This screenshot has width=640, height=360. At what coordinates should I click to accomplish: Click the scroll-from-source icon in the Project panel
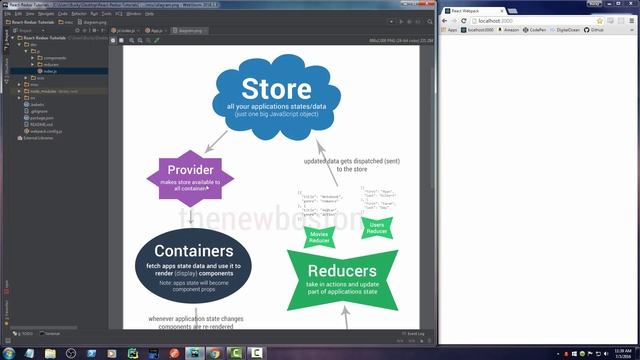click(78, 31)
